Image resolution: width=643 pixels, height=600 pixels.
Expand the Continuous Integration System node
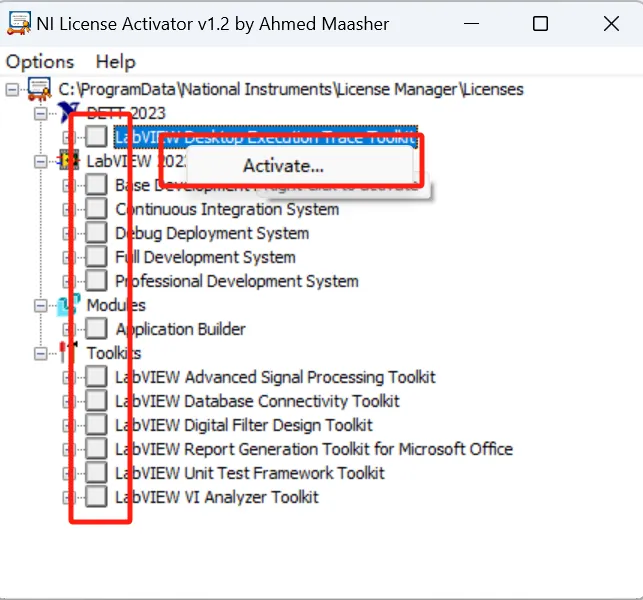(67, 210)
